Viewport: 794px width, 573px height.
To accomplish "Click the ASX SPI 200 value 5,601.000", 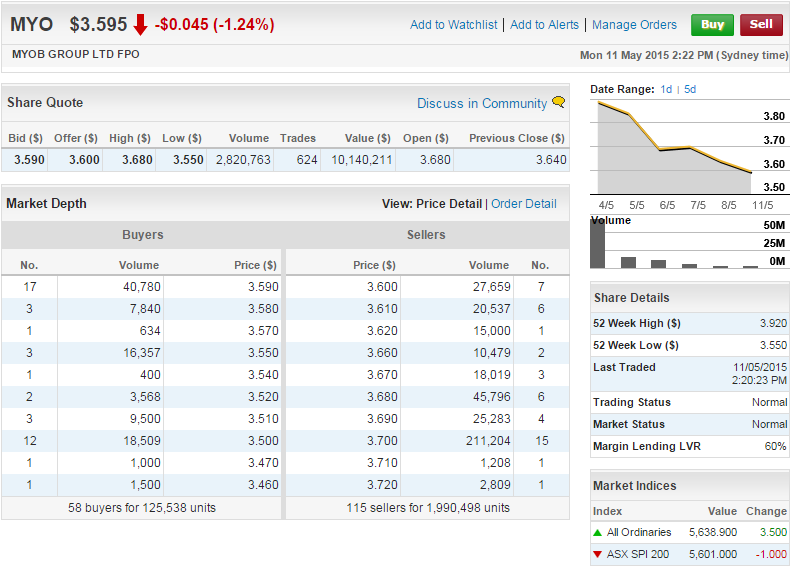I will [x=713, y=554].
